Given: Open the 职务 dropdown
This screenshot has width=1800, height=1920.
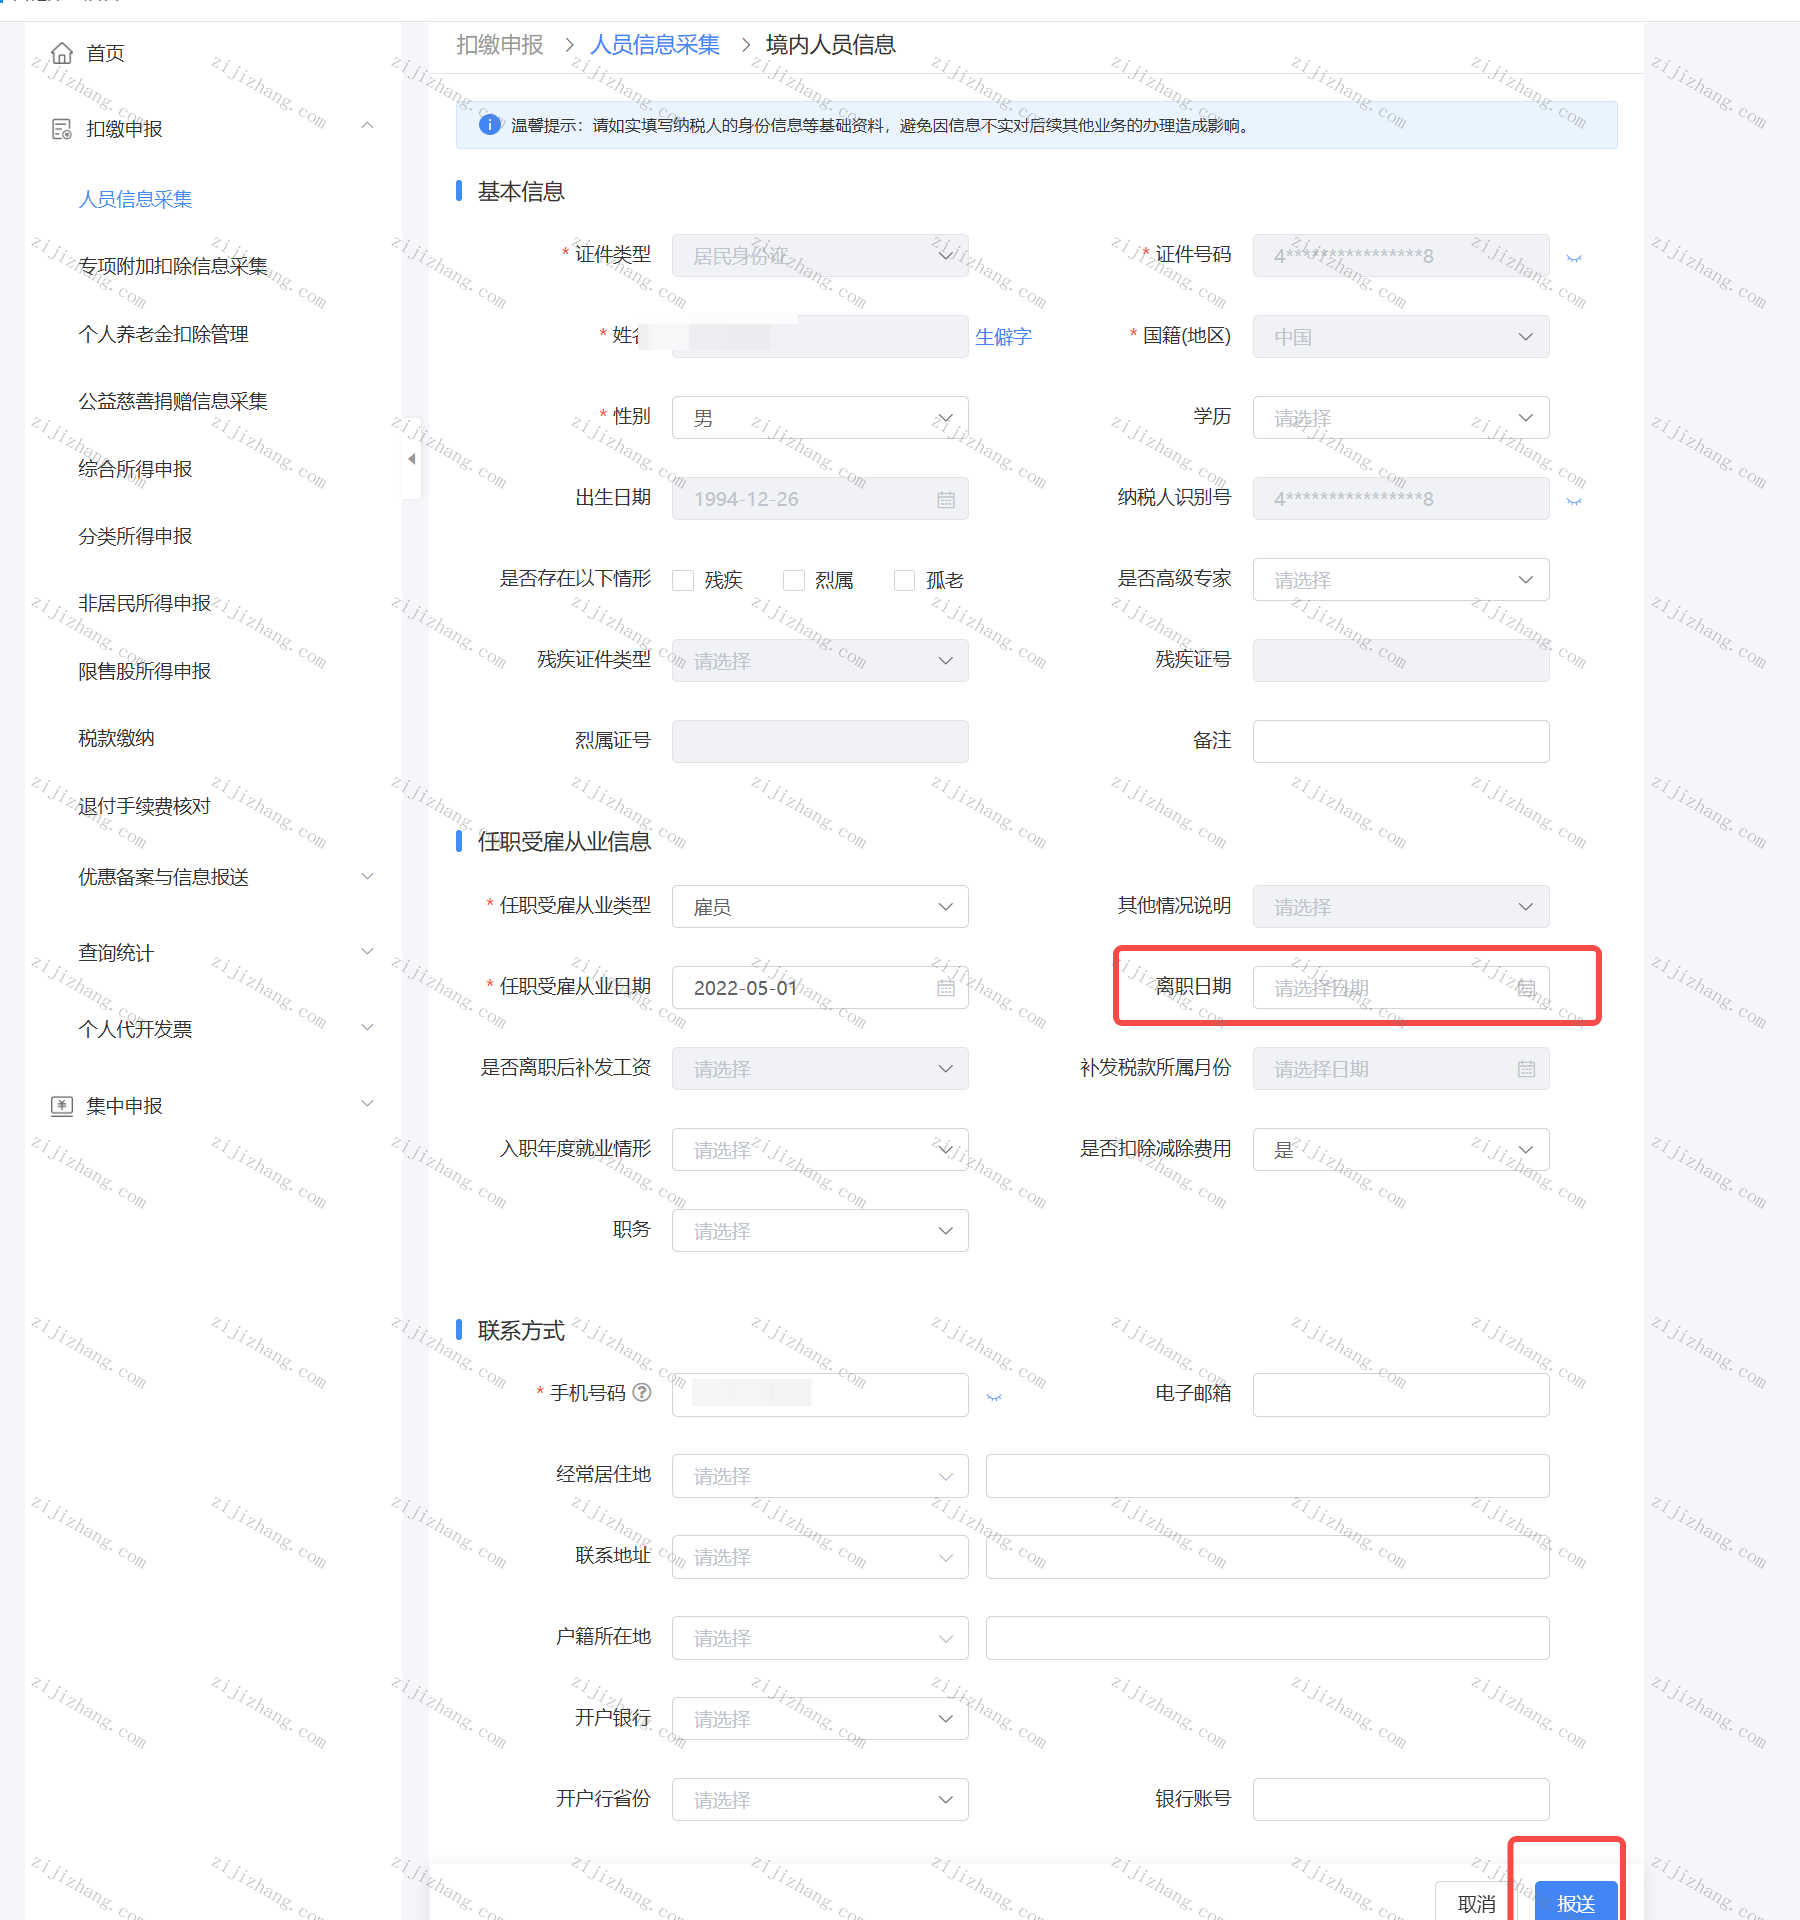Looking at the screenshot, I should coord(820,1231).
